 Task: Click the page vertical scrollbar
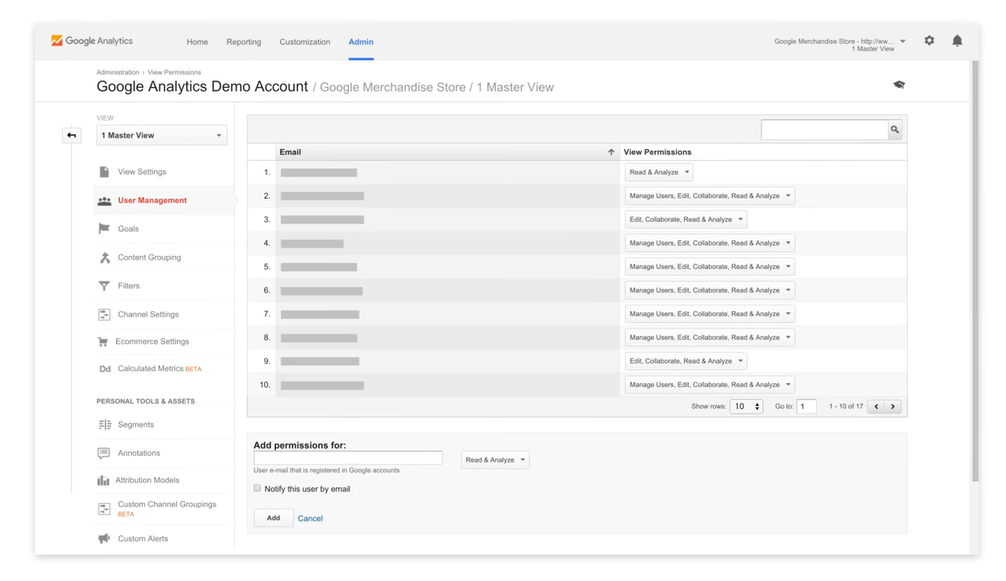tap(975, 269)
